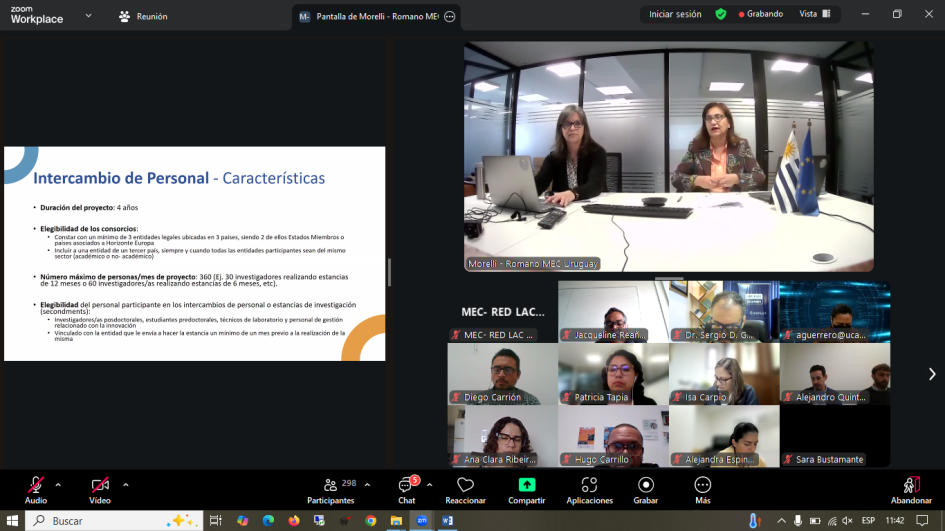Click Abandonar to leave the meeting
Image resolution: width=945 pixels, height=531 pixels.
click(x=911, y=489)
